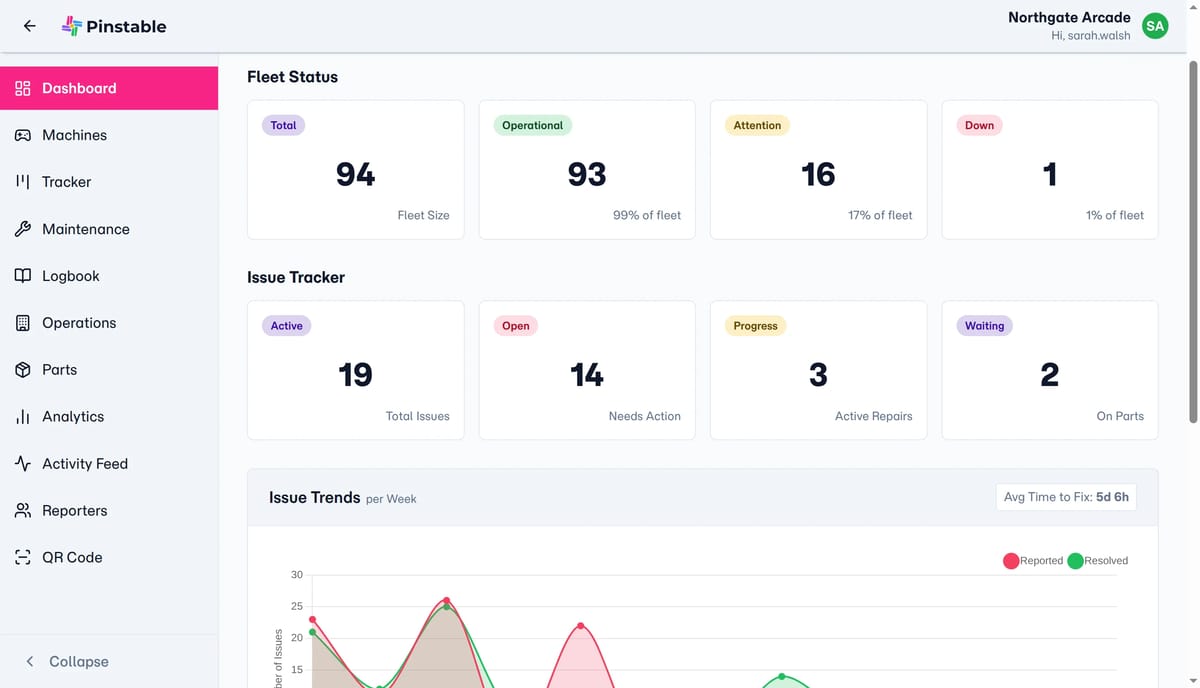Open the Down machines card

click(x=1050, y=169)
